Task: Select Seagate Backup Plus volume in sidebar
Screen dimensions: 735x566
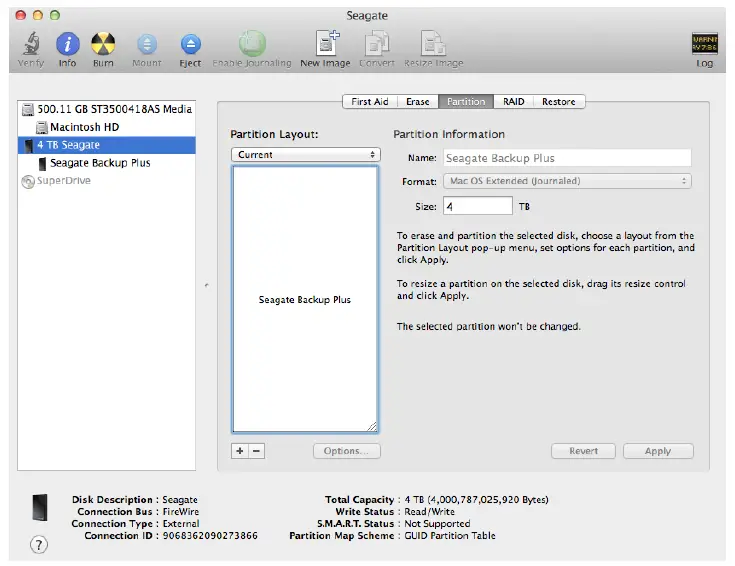Action: 107,163
